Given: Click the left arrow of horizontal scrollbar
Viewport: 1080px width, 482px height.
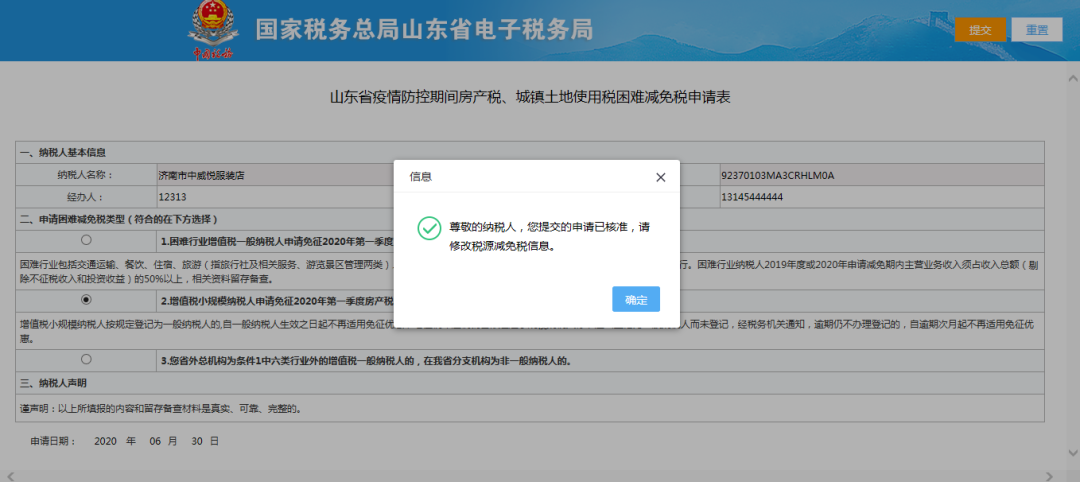Looking at the screenshot, I should 10,476.
